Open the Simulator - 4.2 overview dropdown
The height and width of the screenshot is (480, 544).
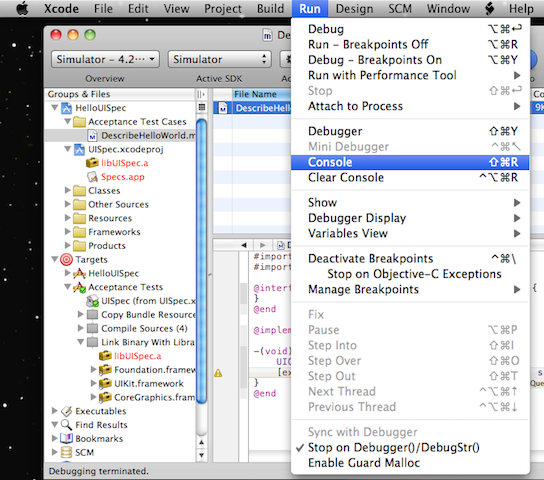105,59
